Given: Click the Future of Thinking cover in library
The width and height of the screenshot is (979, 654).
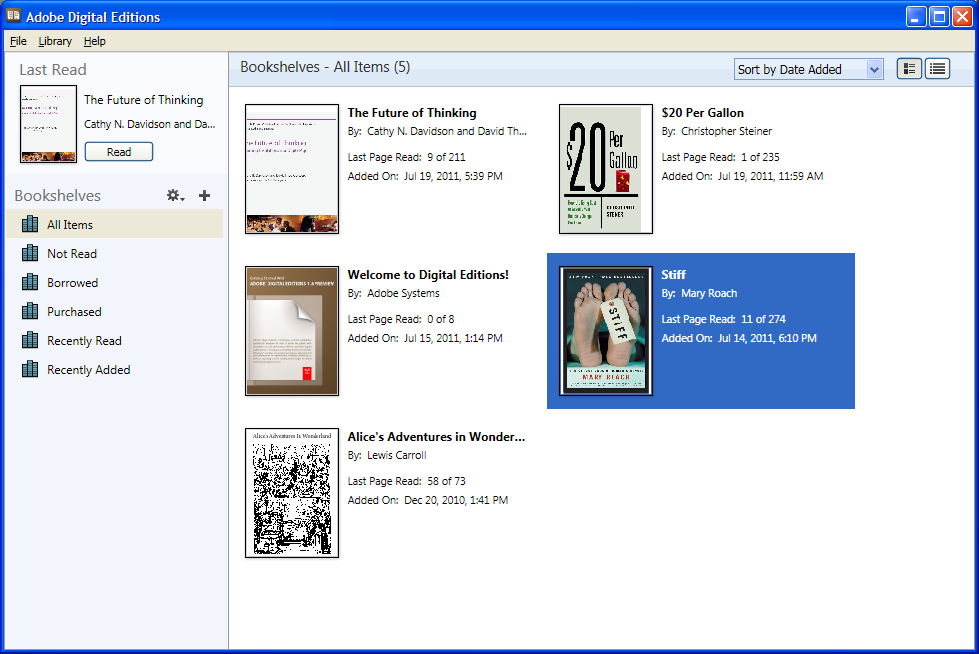Looking at the screenshot, I should (292, 169).
